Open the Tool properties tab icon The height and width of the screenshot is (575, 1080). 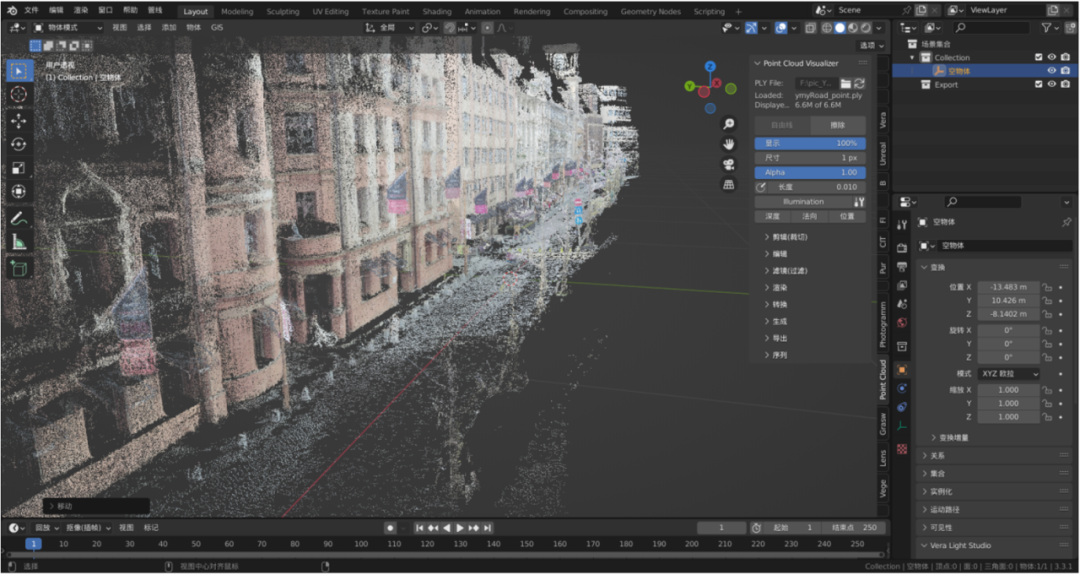[x=902, y=225]
